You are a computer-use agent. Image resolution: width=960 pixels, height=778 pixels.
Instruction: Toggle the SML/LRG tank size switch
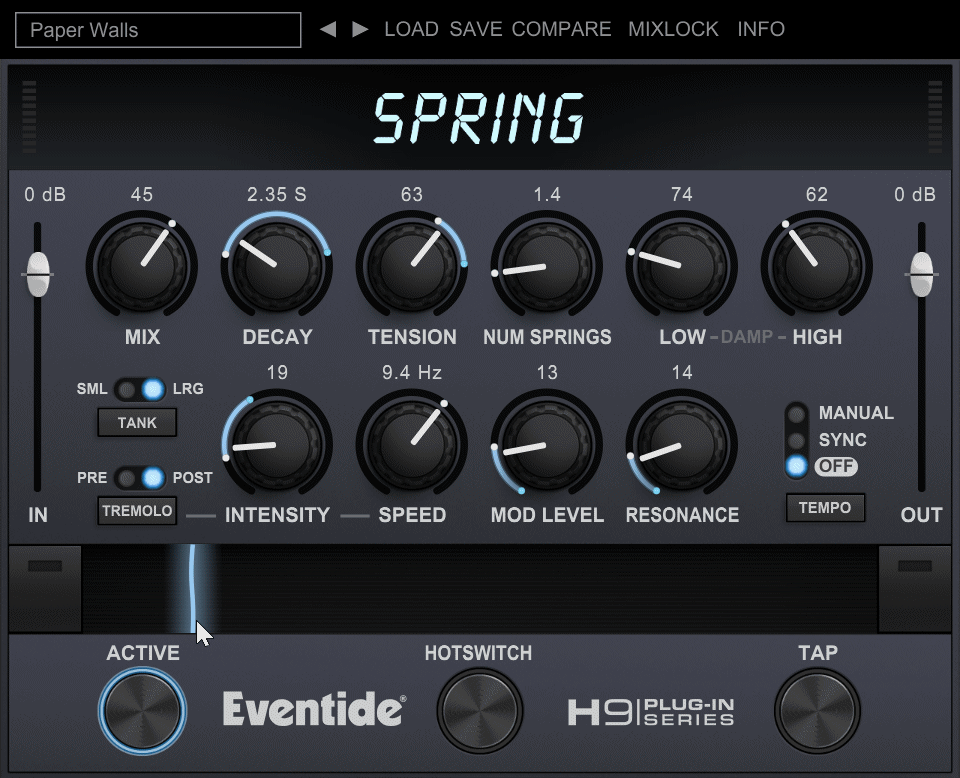(x=139, y=389)
